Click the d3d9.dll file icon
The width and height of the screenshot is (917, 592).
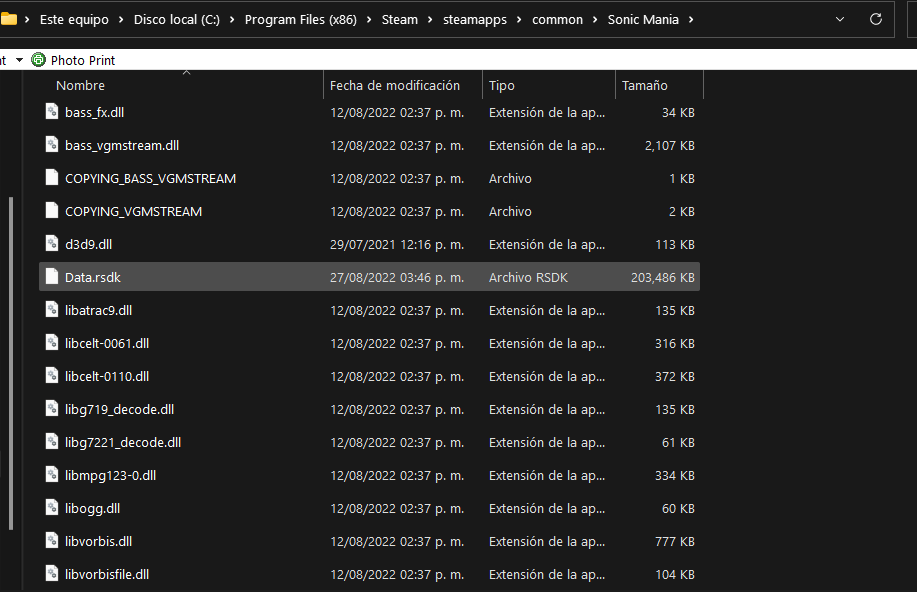52,244
